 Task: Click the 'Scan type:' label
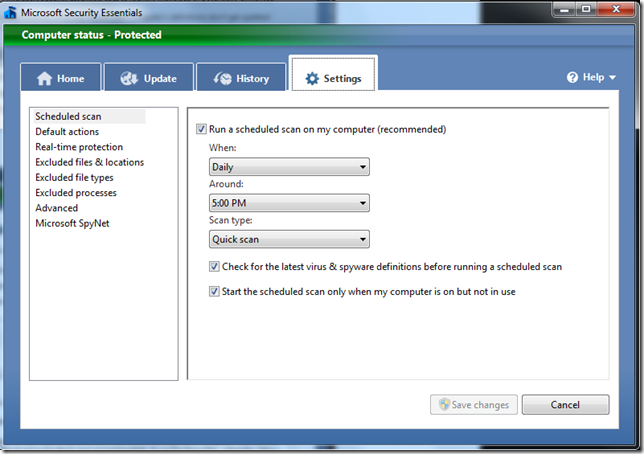point(231,220)
